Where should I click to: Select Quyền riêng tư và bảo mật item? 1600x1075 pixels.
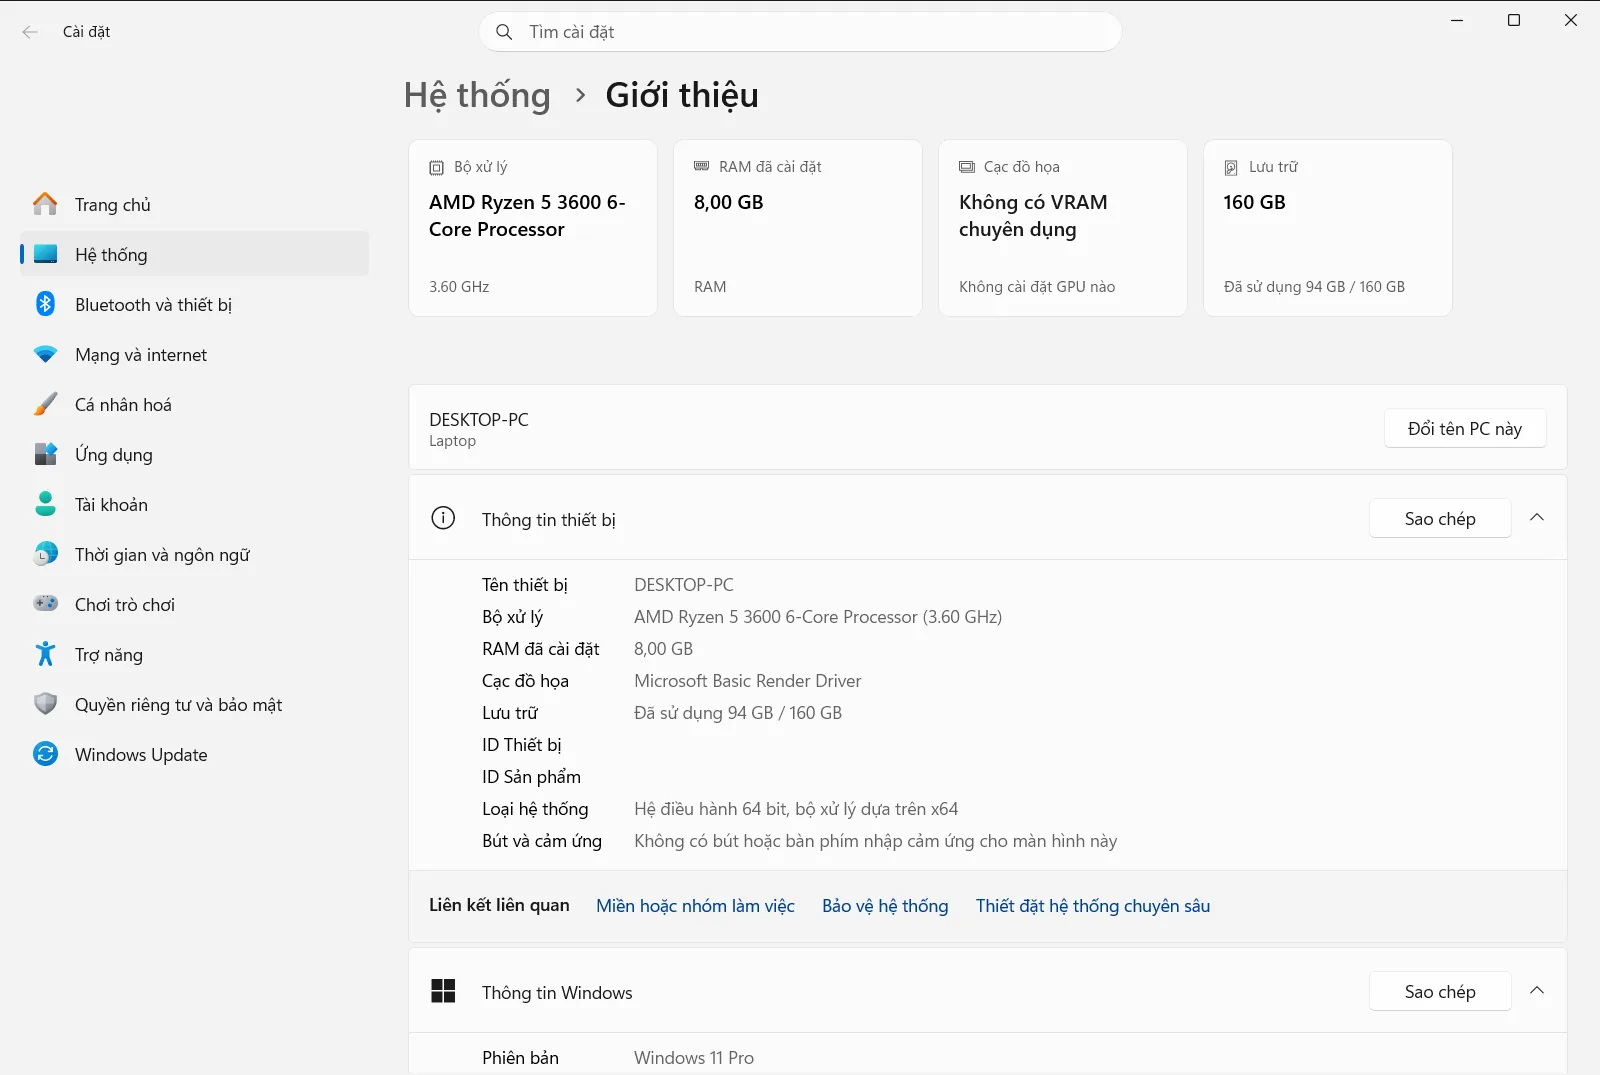194,704
